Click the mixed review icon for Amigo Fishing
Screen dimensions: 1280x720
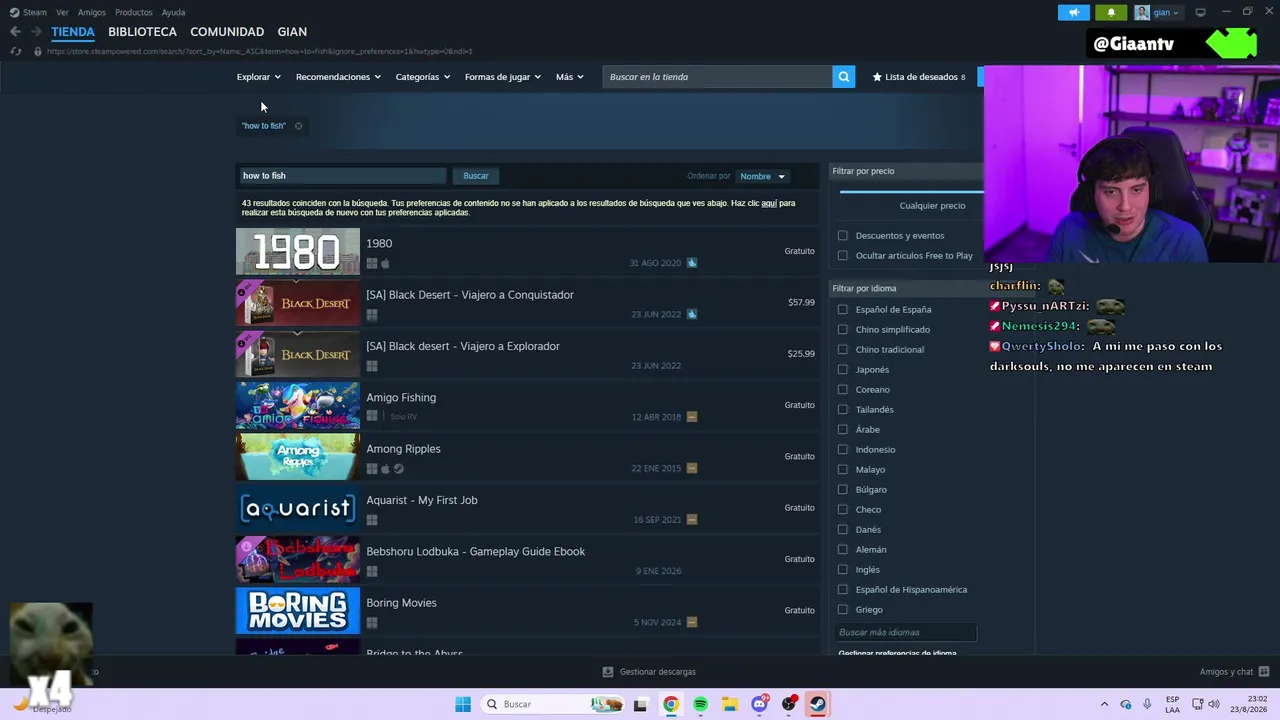(x=692, y=417)
